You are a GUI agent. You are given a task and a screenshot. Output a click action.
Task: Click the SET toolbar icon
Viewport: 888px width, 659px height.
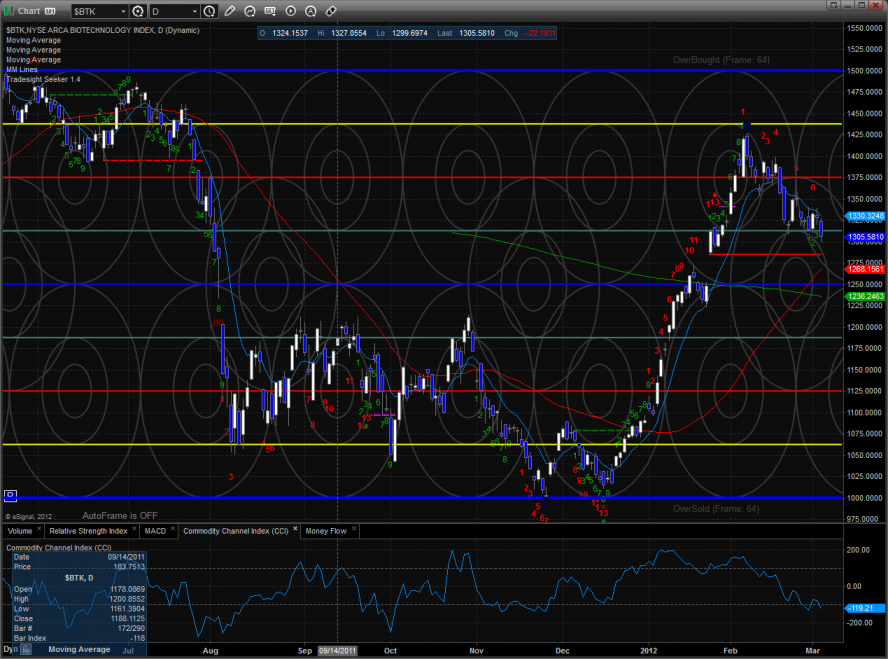pyautogui.click(x=270, y=11)
